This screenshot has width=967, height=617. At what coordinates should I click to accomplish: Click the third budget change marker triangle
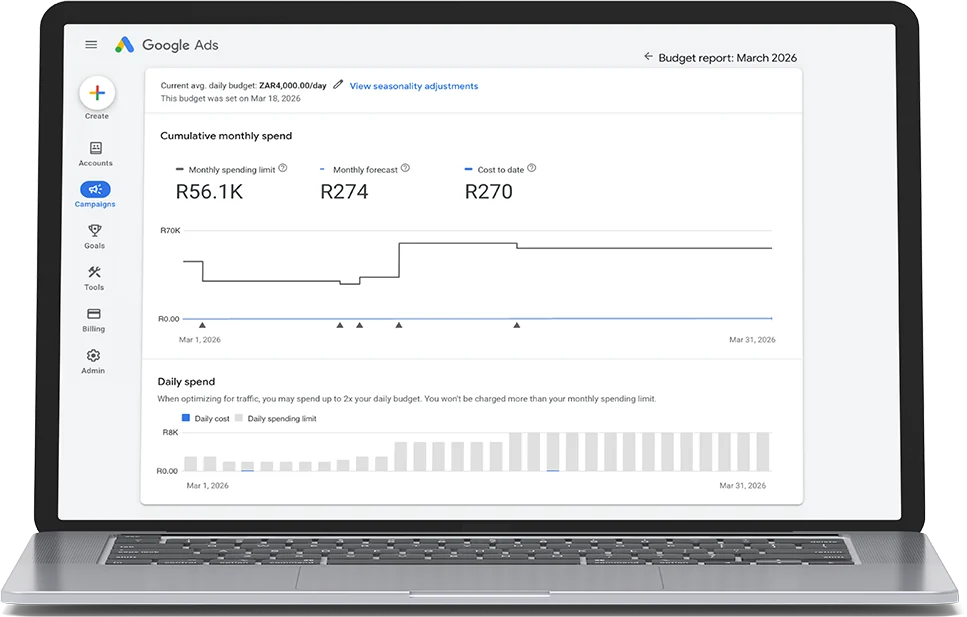click(360, 325)
